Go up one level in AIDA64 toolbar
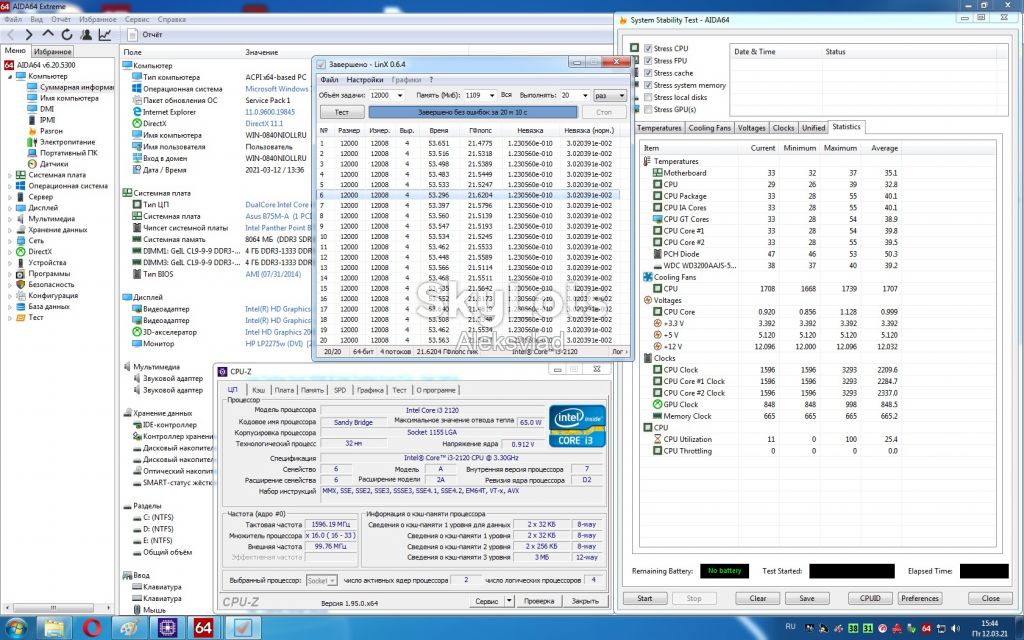1024x640 pixels. 48,35
